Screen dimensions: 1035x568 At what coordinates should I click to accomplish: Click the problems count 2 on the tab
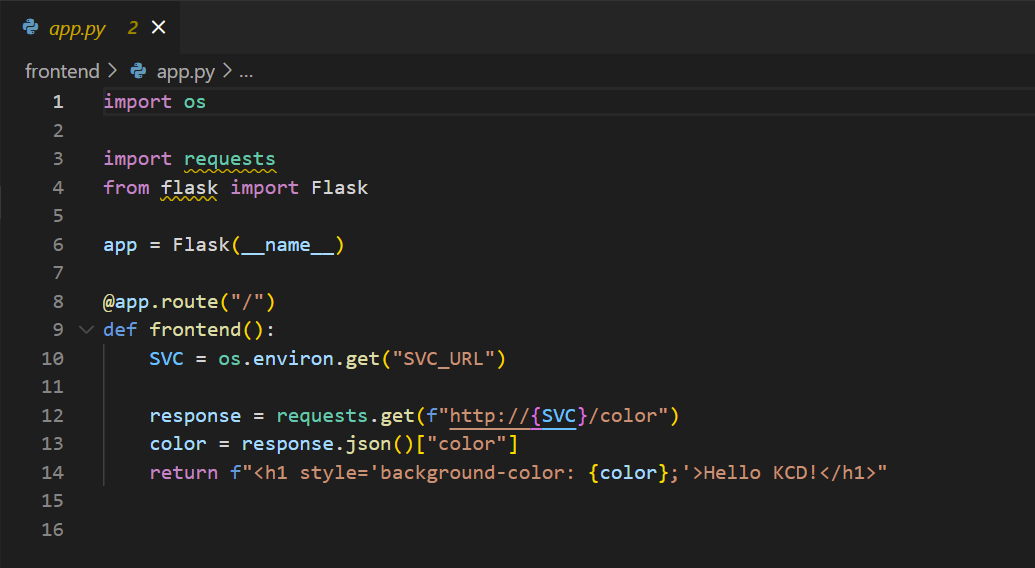[x=132, y=28]
